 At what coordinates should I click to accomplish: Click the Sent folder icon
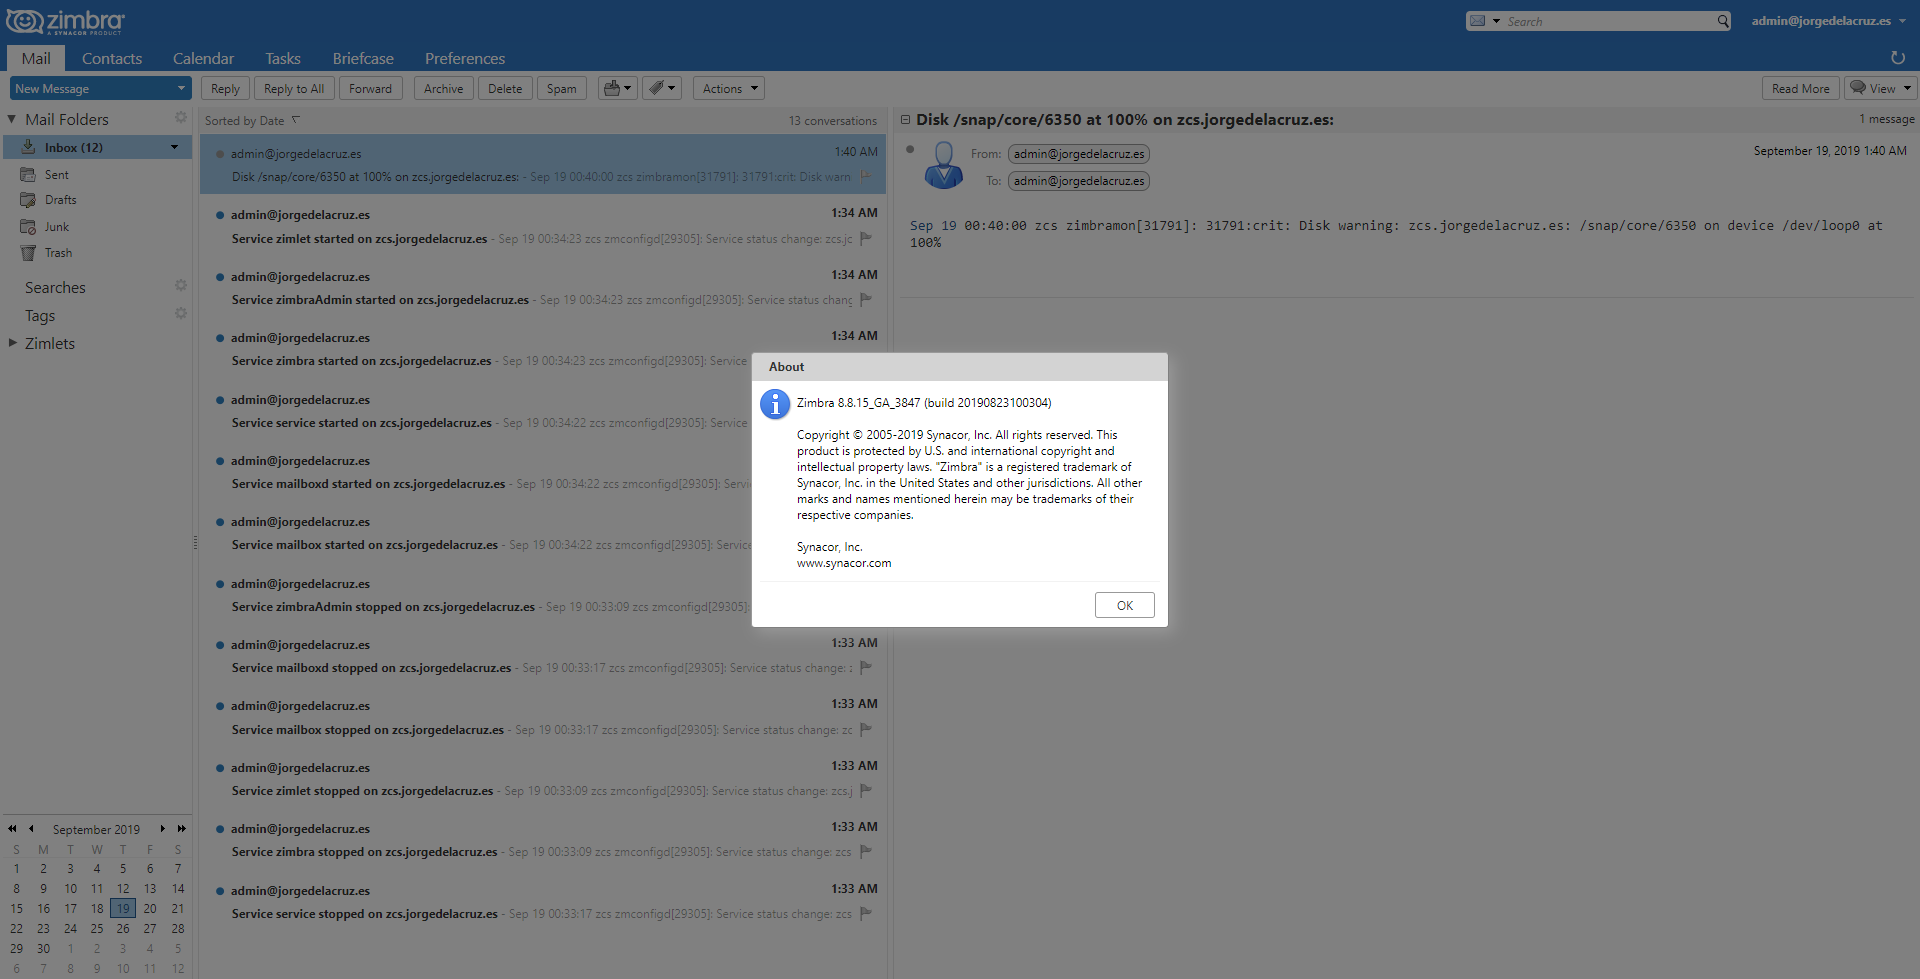click(28, 174)
